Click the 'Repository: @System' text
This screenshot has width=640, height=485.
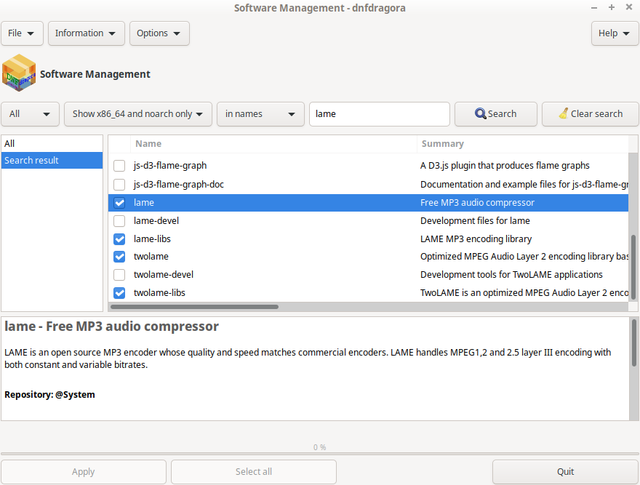pos(49,395)
